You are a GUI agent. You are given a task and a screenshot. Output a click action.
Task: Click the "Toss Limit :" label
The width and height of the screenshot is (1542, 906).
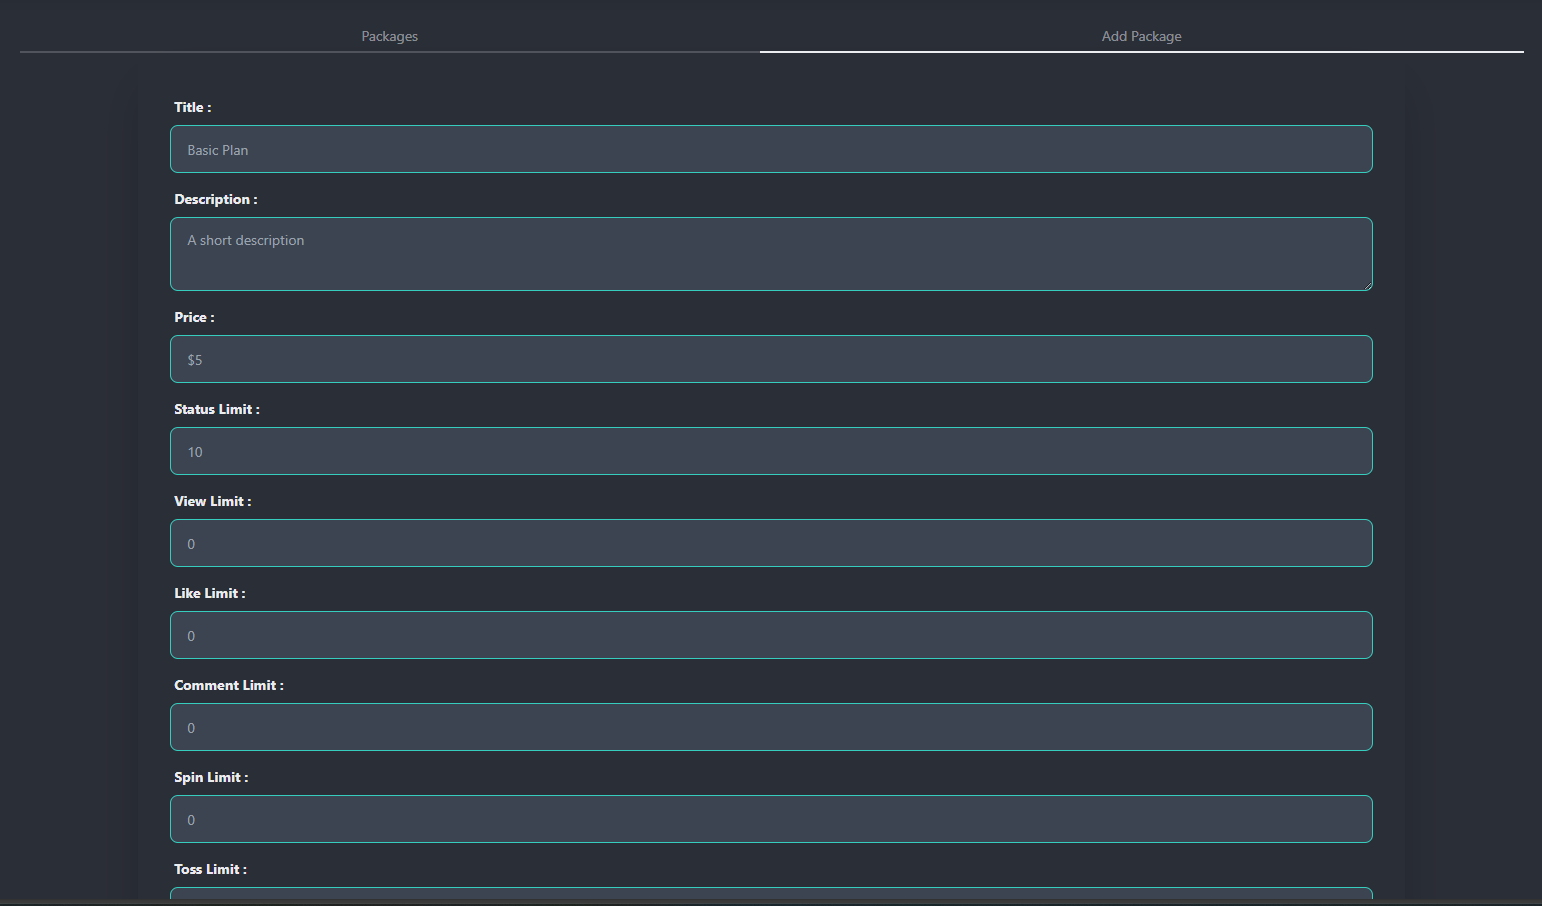click(x=210, y=869)
